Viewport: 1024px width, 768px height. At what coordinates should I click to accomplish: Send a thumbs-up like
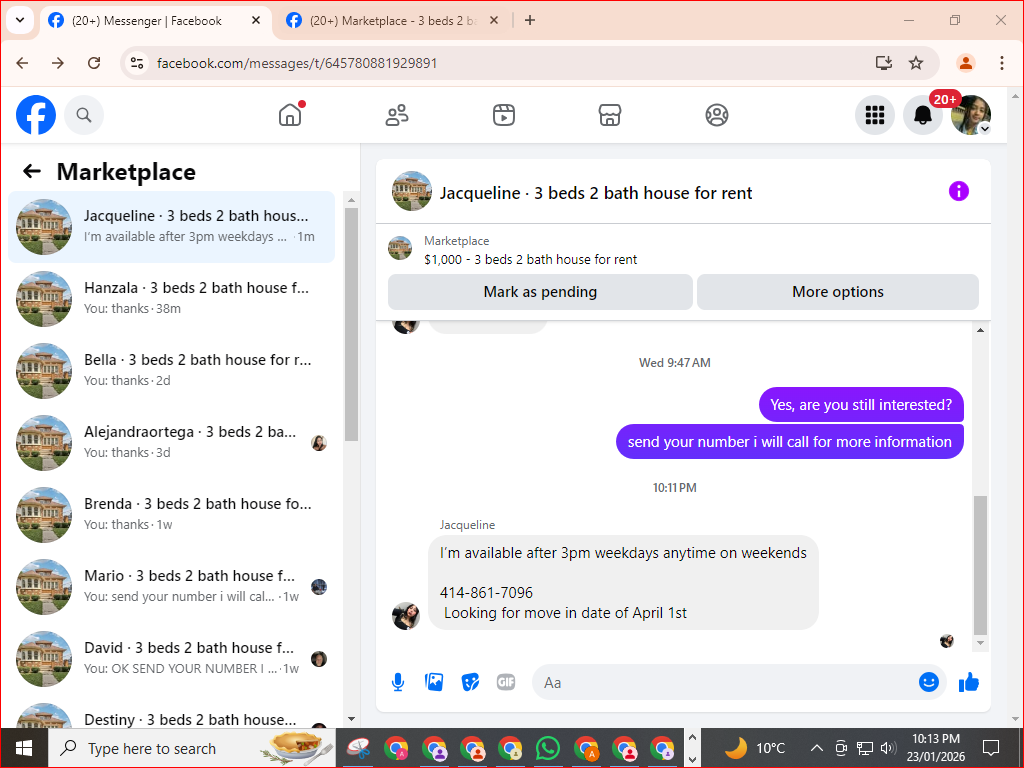[x=969, y=682]
